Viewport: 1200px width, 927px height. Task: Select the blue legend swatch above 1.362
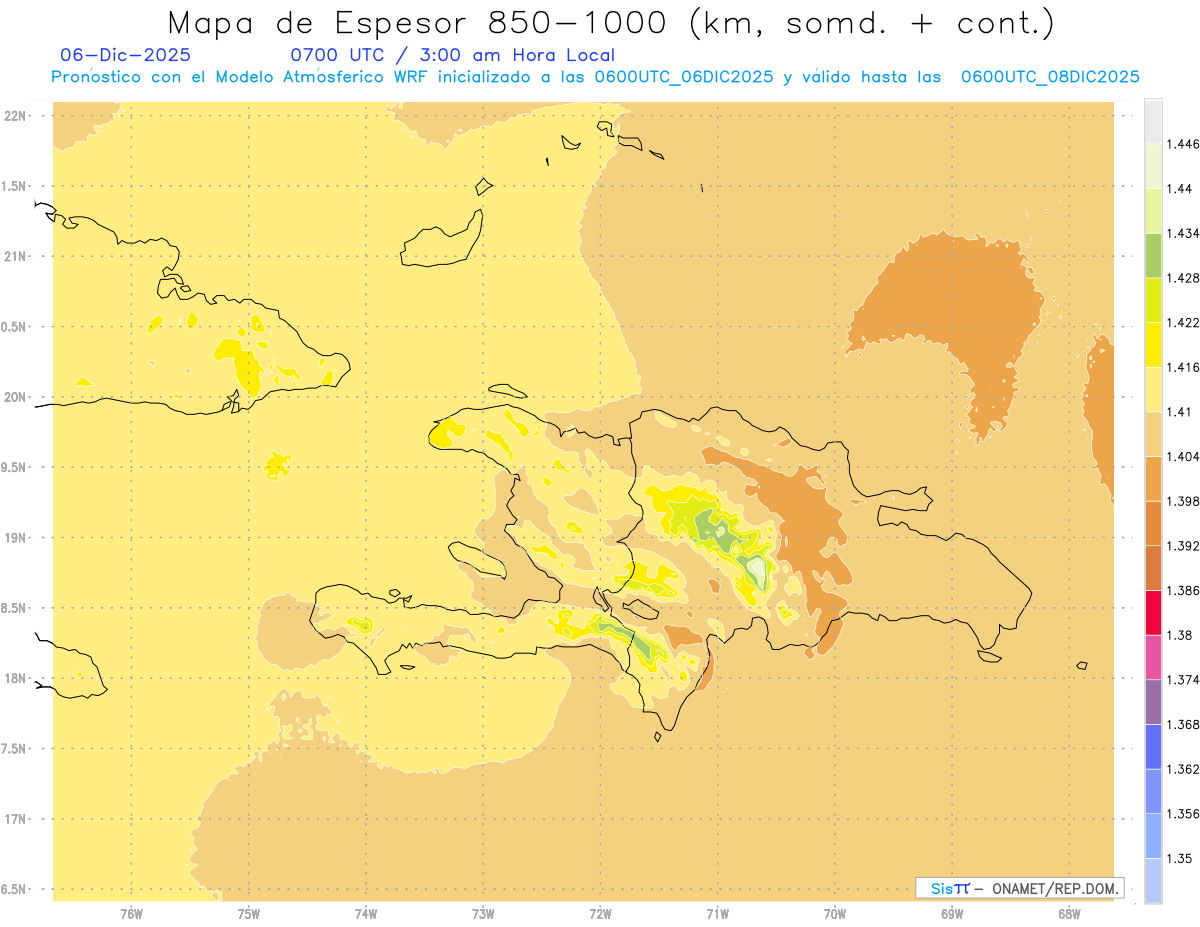click(1153, 747)
